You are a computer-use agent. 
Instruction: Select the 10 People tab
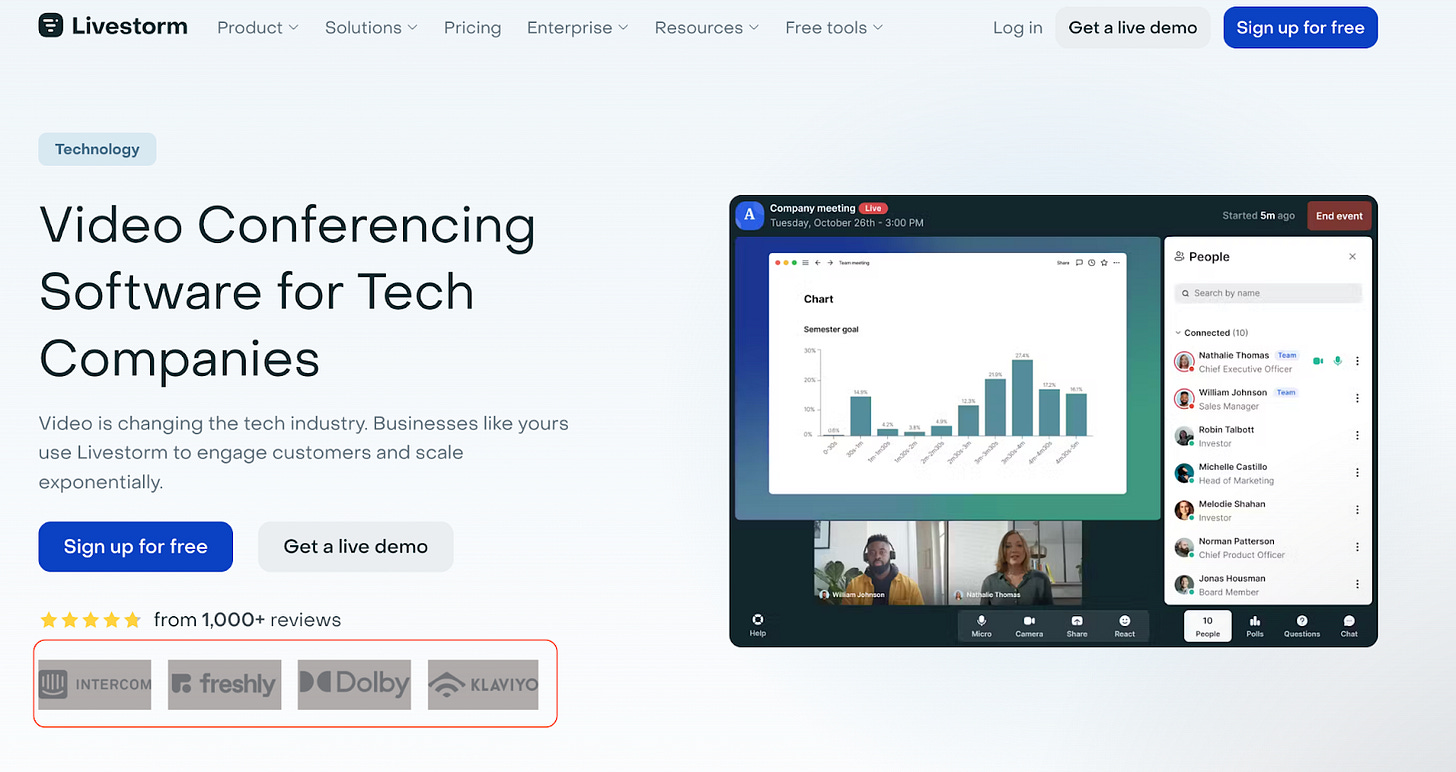coord(1208,626)
